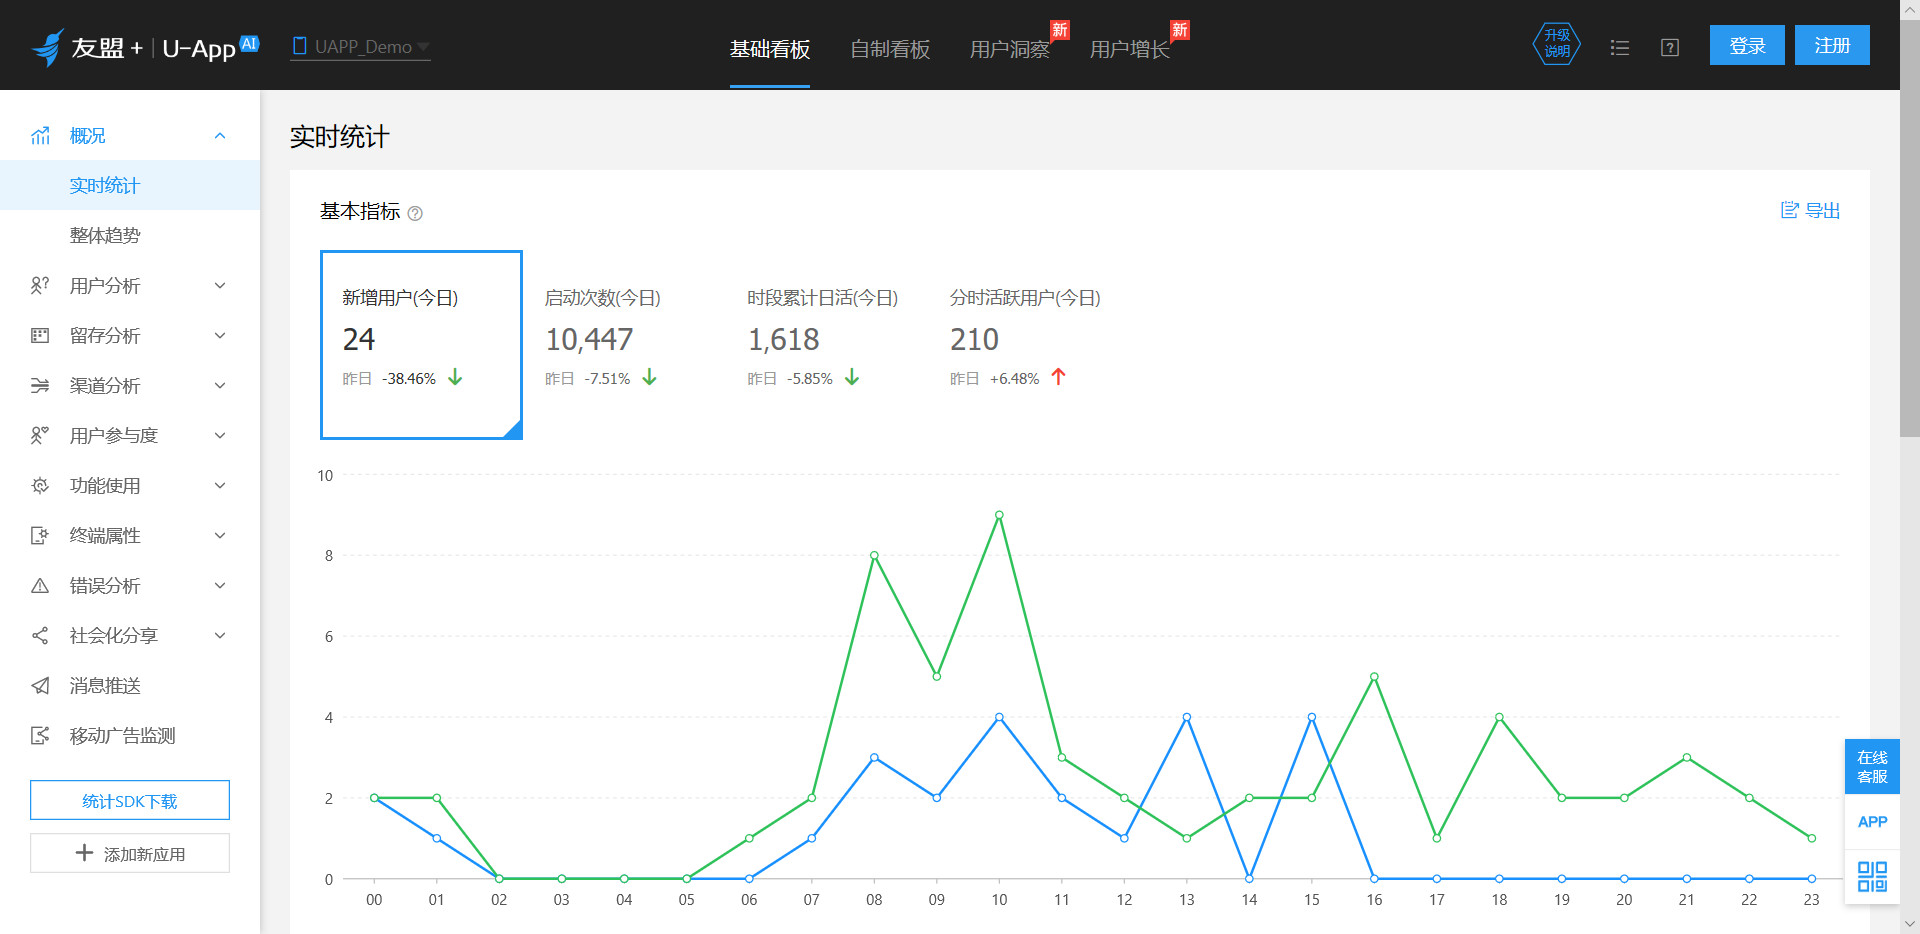Click the 友盟+ U-App logo
This screenshot has height=934, width=1920.
pyautogui.click(x=145, y=47)
